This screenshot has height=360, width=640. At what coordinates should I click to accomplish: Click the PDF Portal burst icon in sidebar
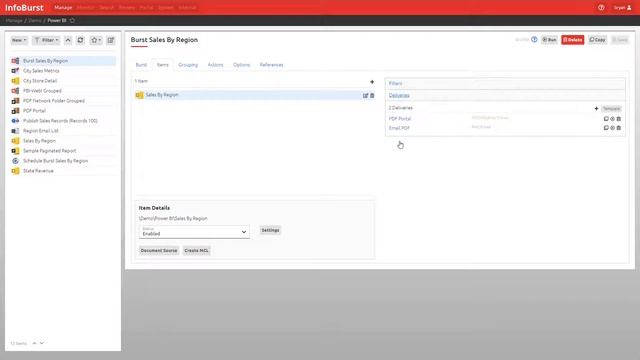coord(15,111)
